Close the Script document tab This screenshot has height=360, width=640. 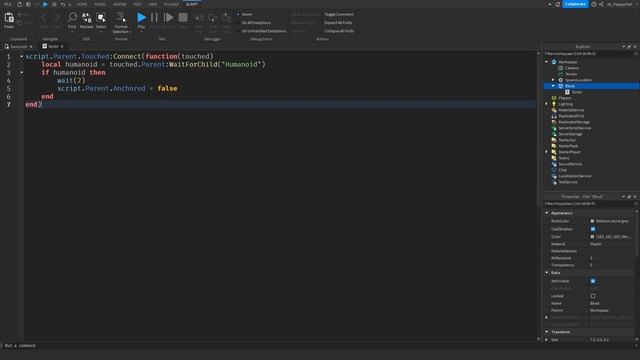coord(62,47)
